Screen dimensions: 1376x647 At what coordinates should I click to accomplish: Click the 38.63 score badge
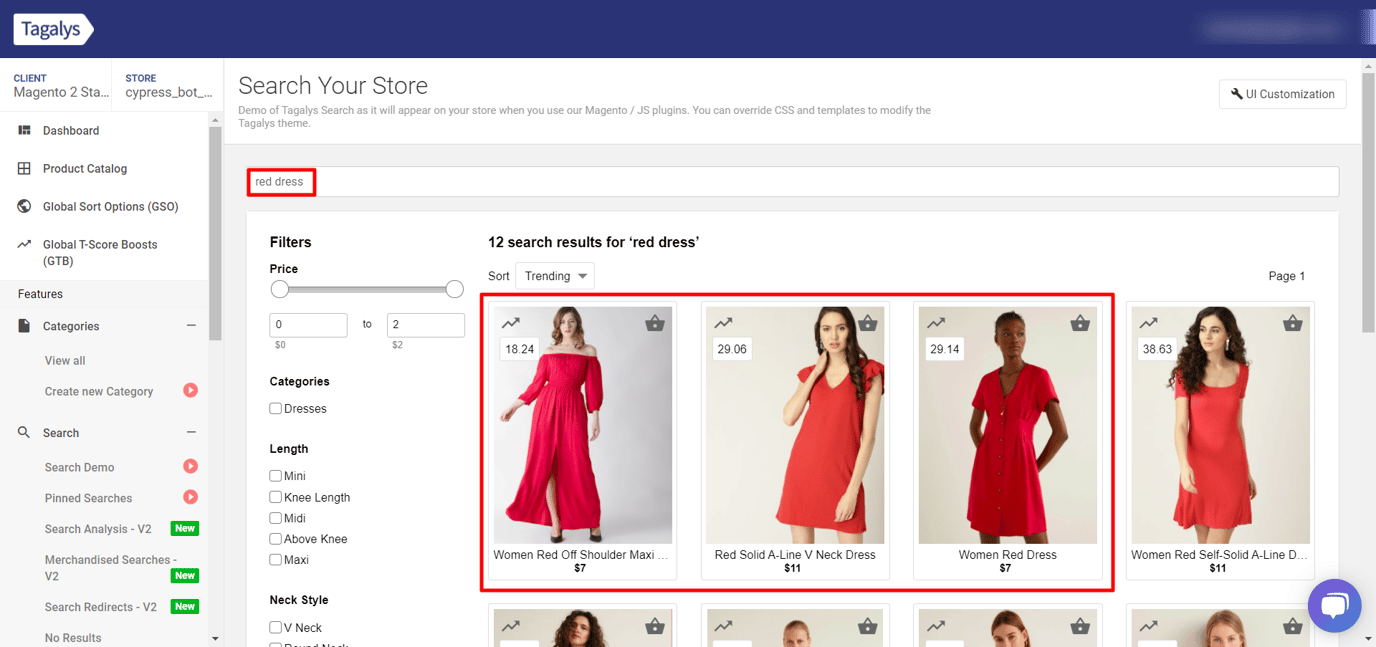tap(1157, 349)
